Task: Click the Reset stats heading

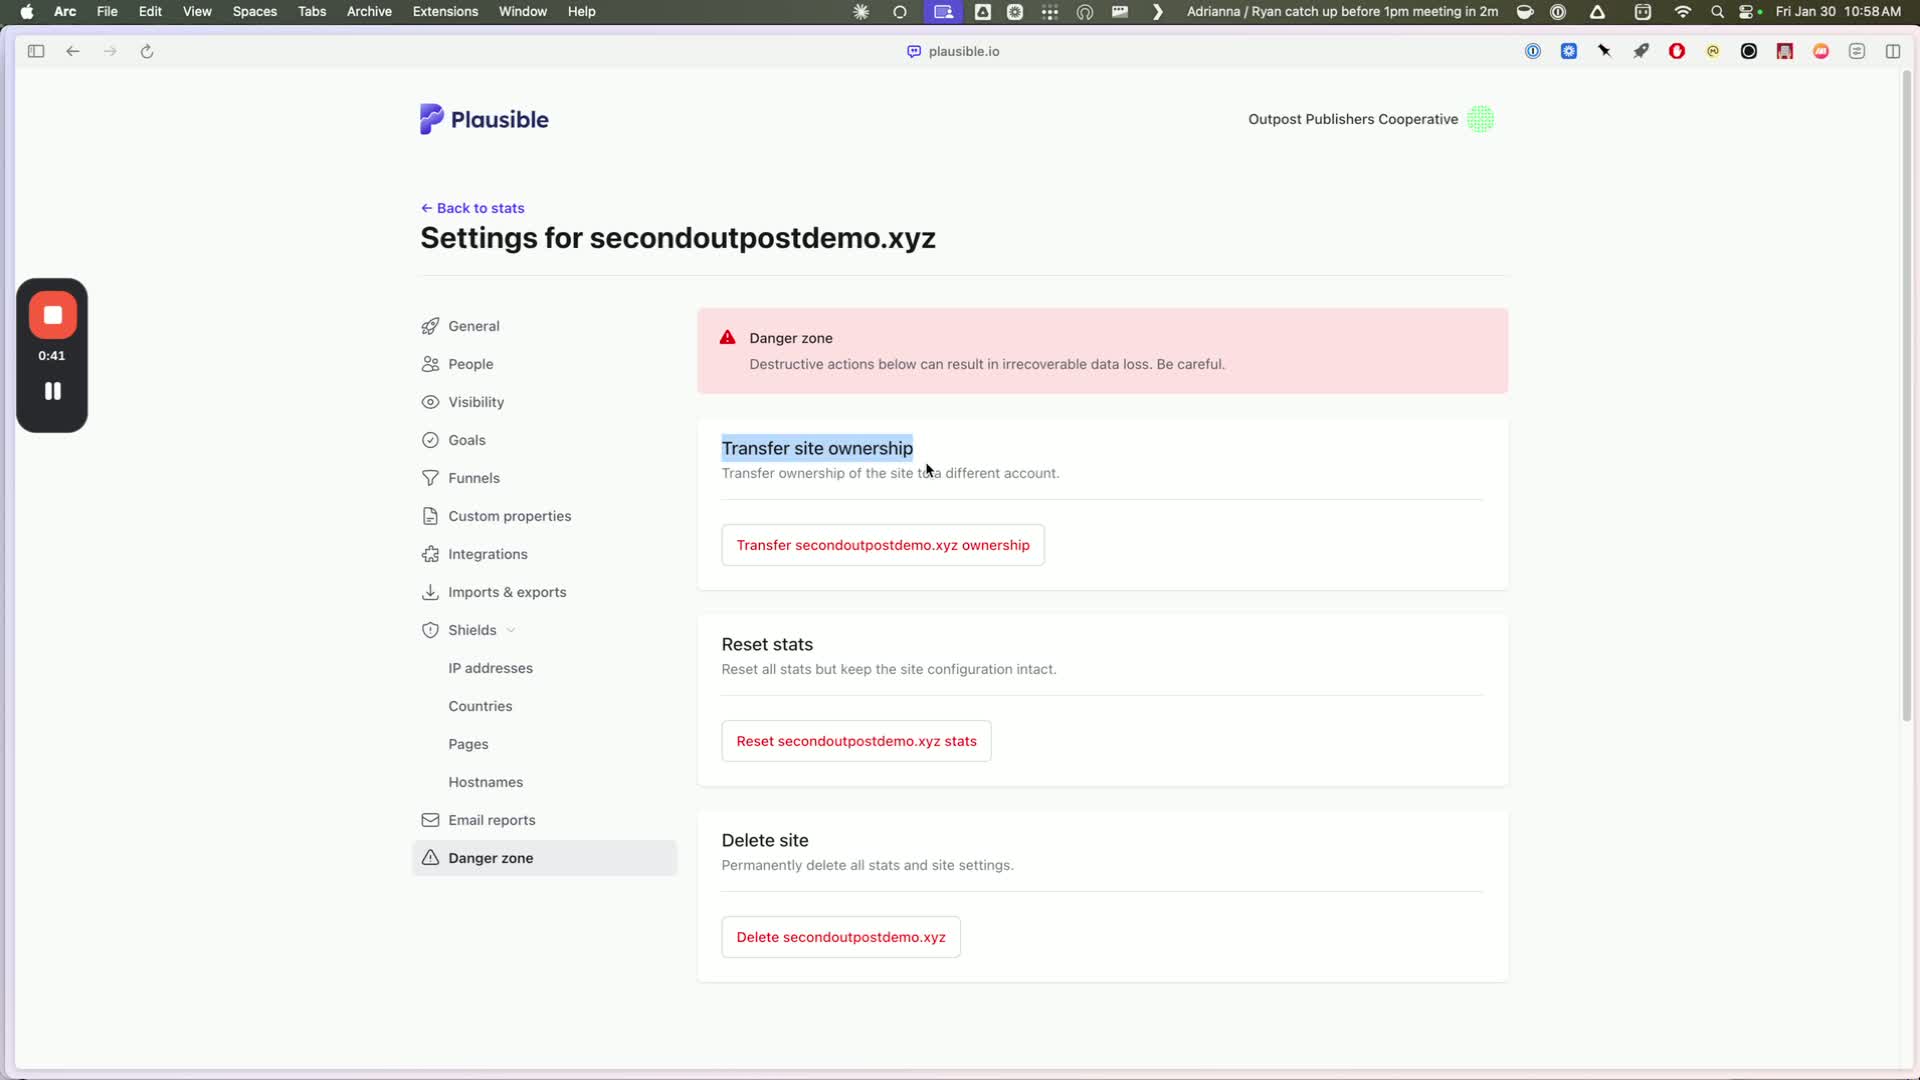Action: (767, 644)
